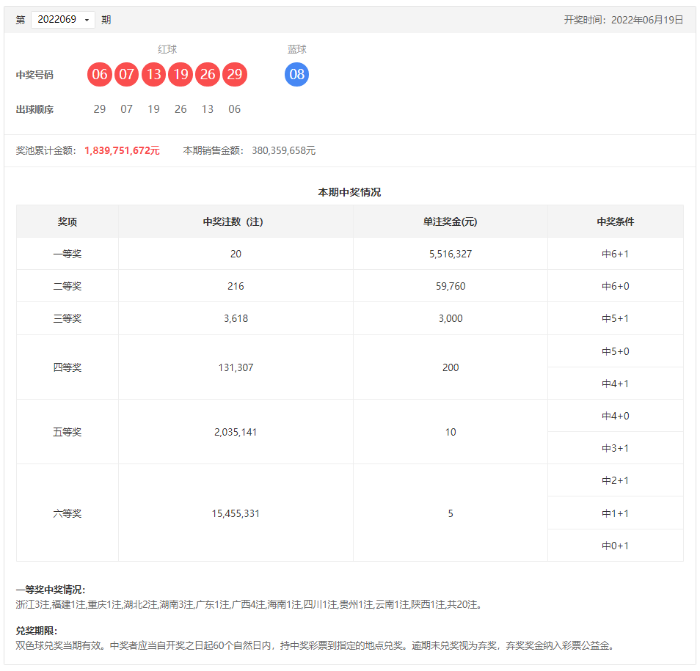700x671 pixels.
Task: Open the issue number 2022069 dropdown
Action: pos(63,20)
